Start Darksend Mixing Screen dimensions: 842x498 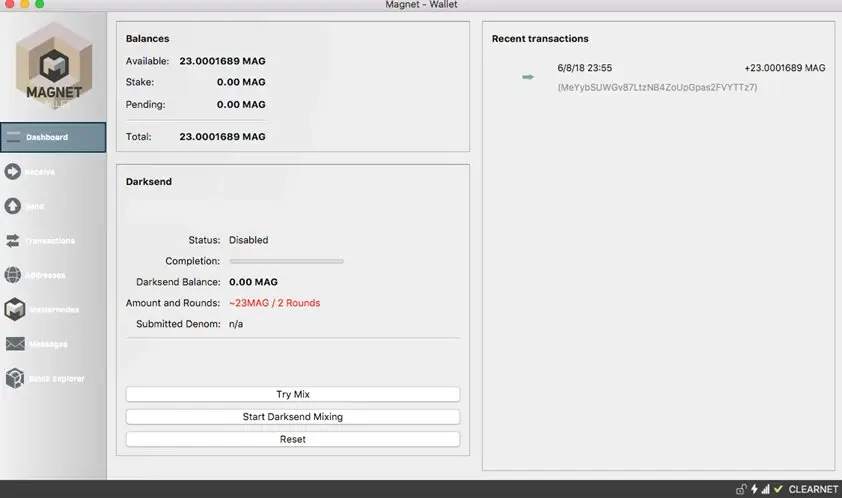pyautogui.click(x=293, y=417)
